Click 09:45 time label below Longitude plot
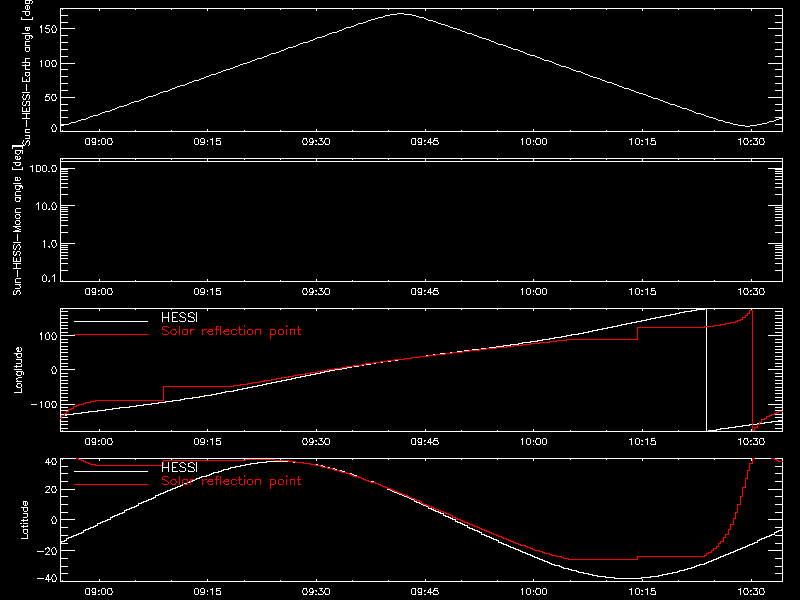 [x=424, y=442]
